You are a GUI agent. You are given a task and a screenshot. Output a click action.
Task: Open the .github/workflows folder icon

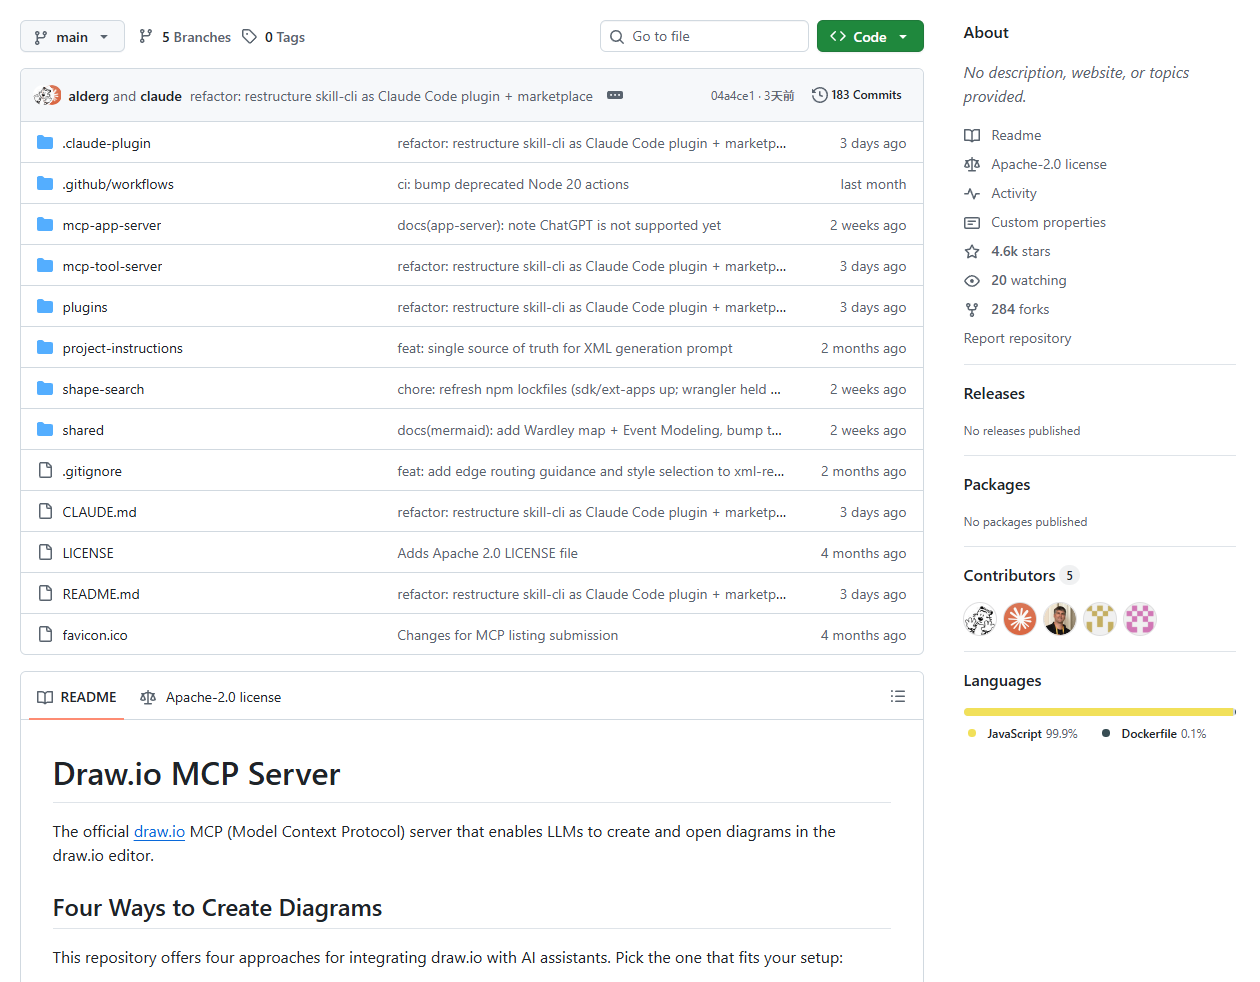tap(45, 184)
